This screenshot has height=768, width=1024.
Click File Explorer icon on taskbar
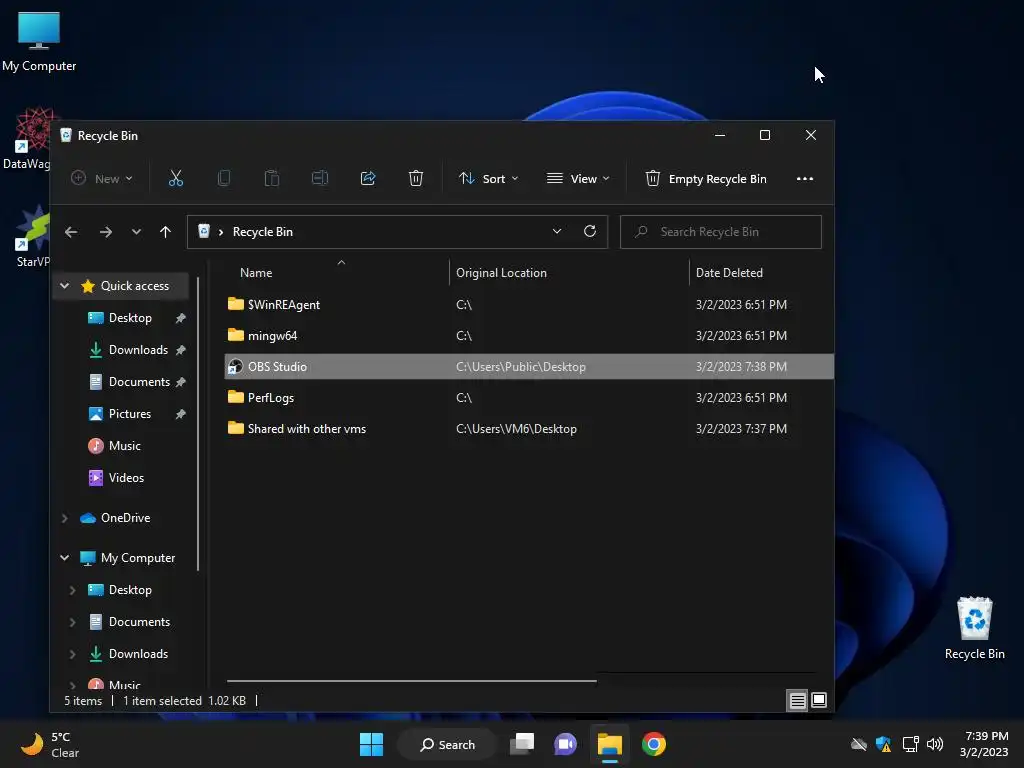coord(610,744)
